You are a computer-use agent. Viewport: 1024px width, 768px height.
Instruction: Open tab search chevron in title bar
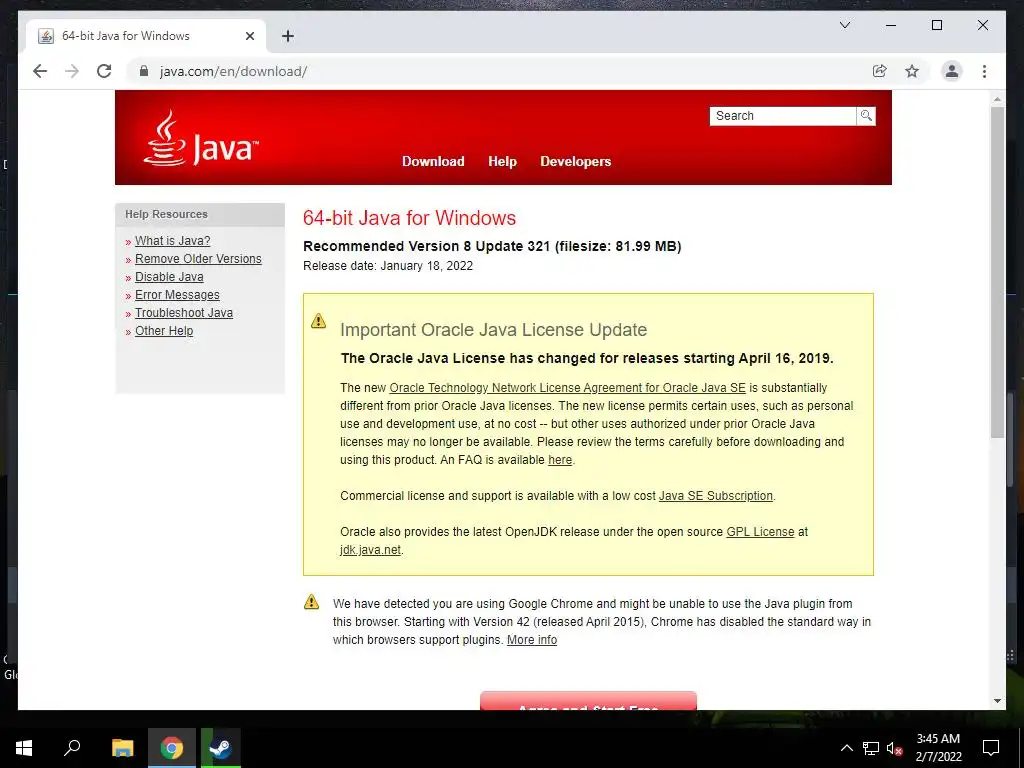pos(844,25)
